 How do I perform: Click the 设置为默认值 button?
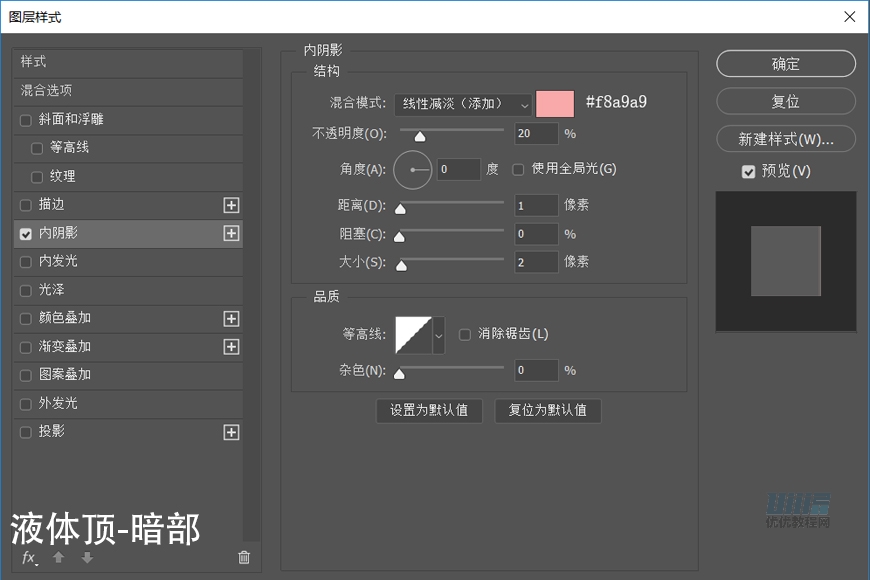tap(429, 411)
